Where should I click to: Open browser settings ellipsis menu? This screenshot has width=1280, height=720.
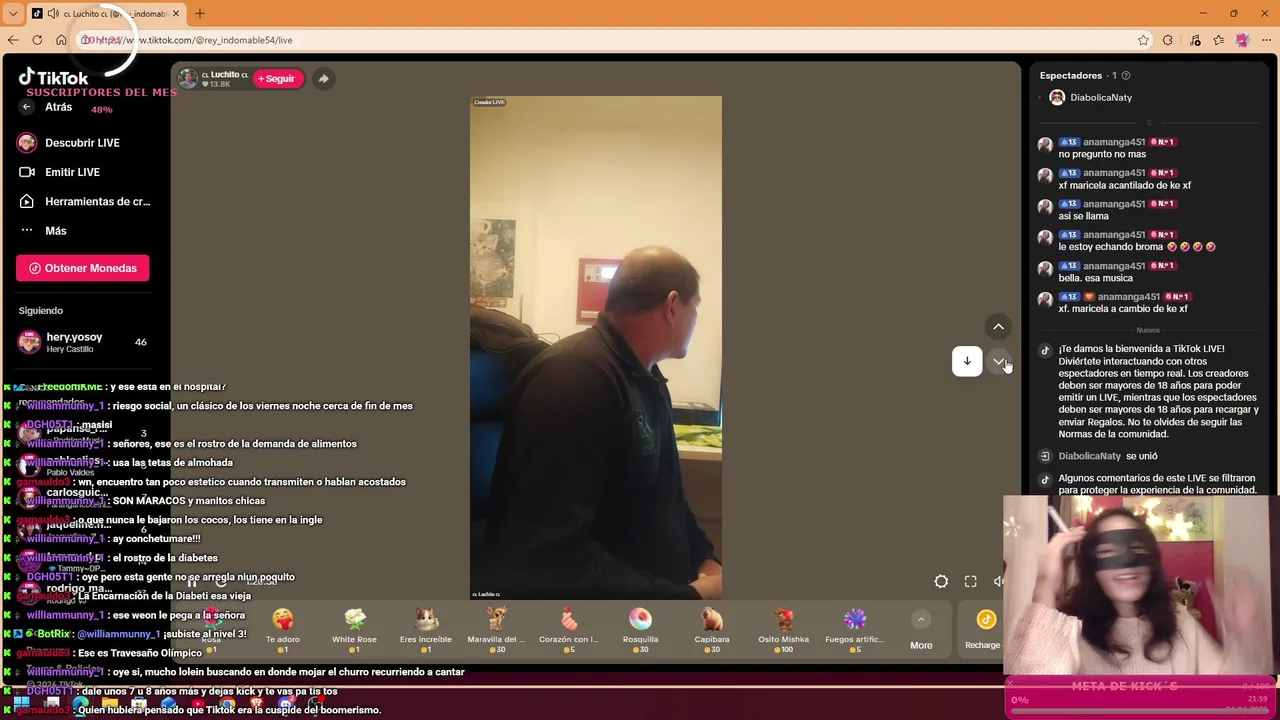pos(1266,40)
